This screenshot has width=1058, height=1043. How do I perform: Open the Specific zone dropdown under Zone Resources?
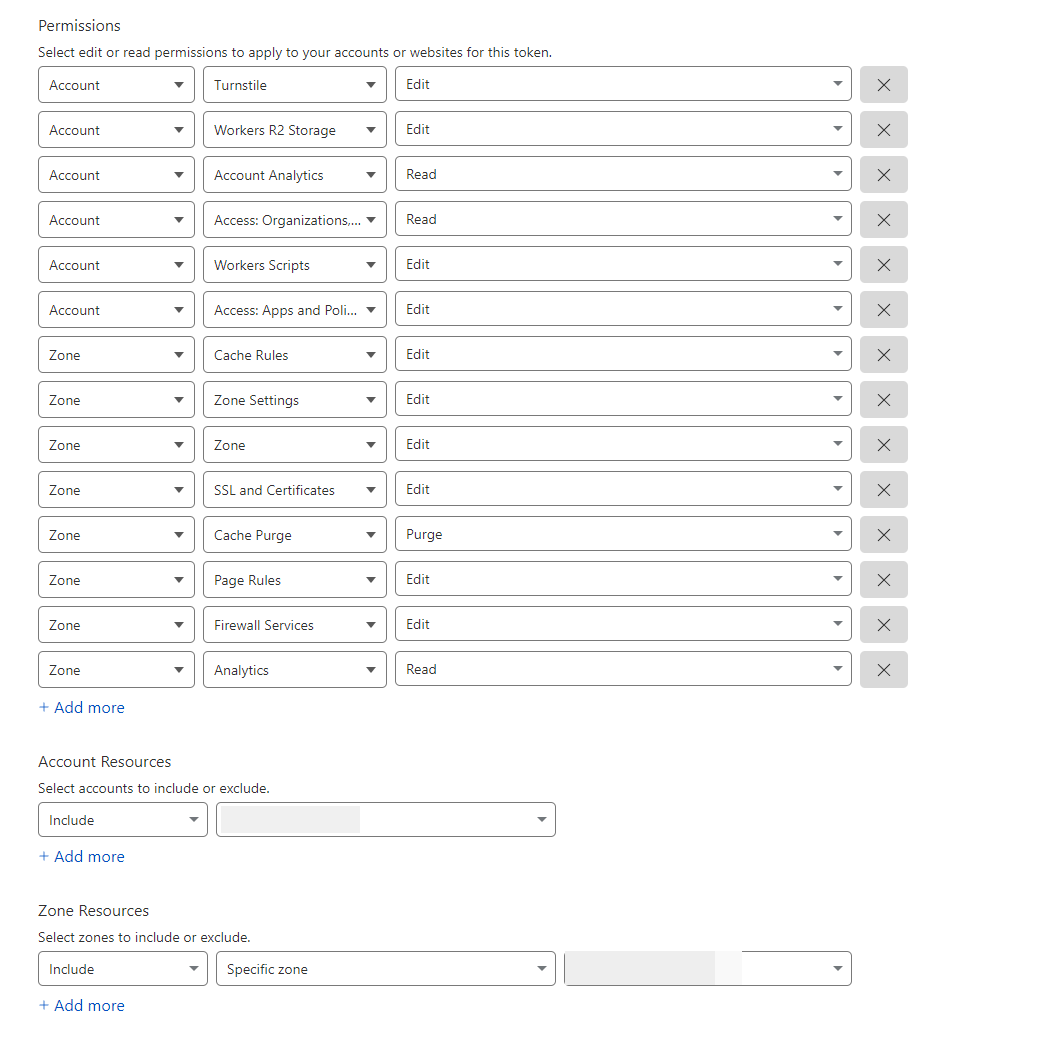[x=385, y=968]
